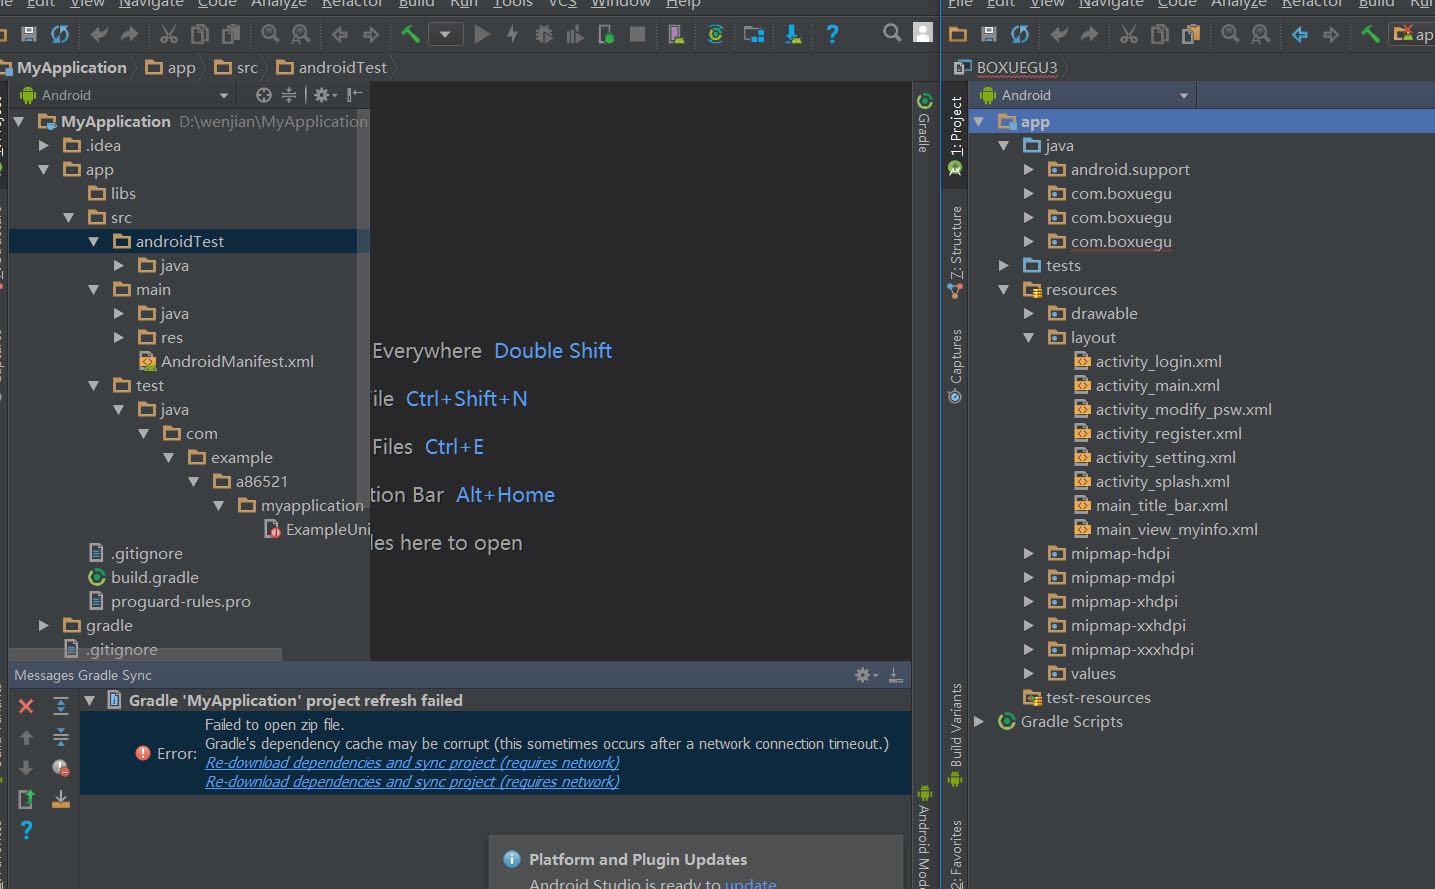
Task: Click the upper Re-download dependencies link
Action: click(x=412, y=763)
